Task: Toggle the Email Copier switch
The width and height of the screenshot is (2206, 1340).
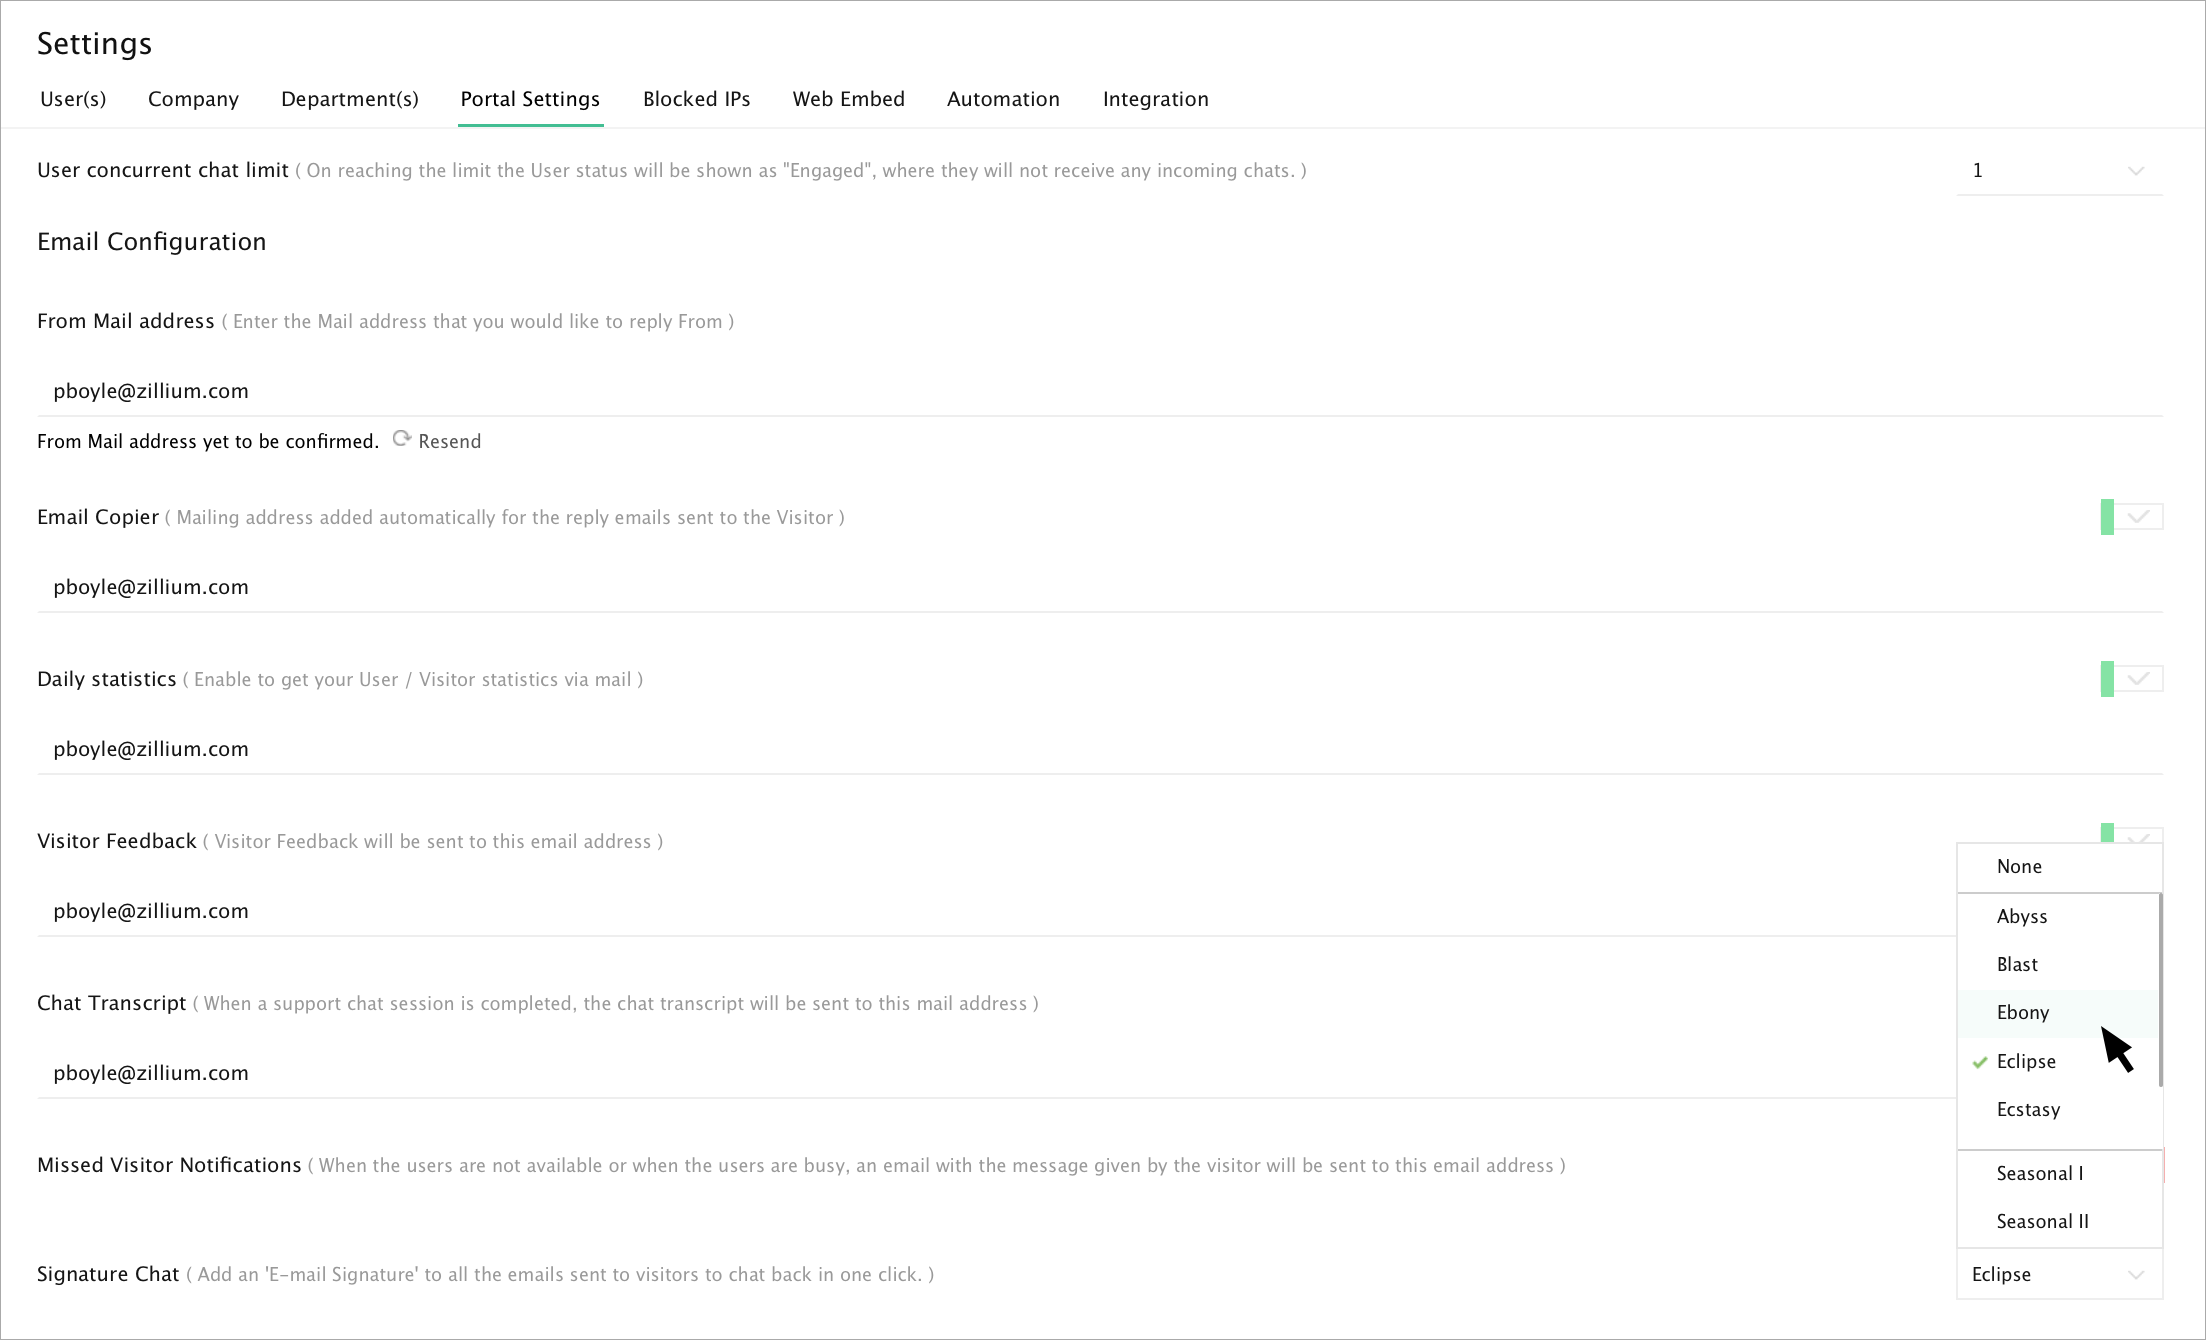Action: tap(2131, 517)
